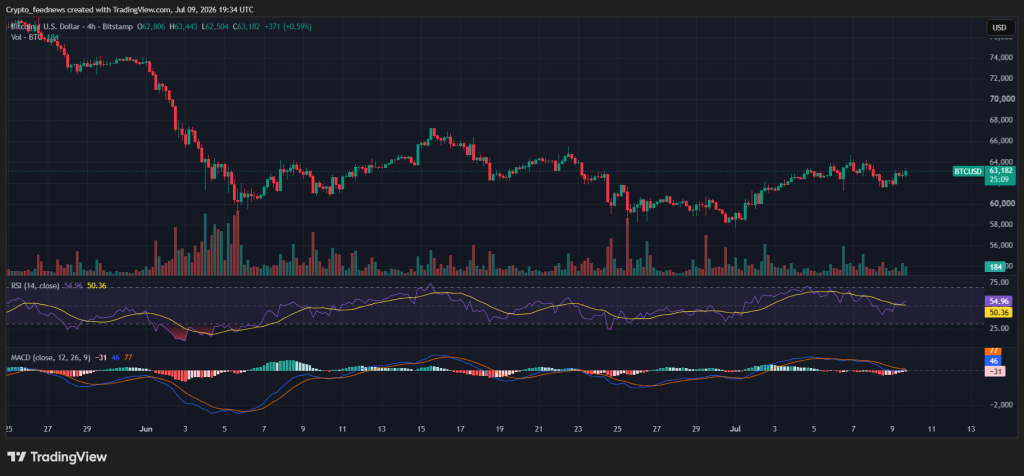Click the high value H63,443

pos(184,27)
